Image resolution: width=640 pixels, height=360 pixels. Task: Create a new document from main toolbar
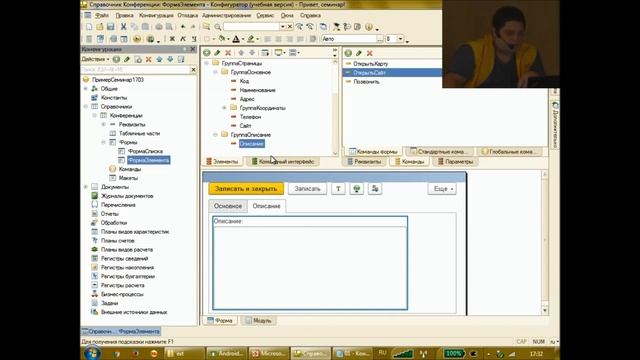coord(89,27)
